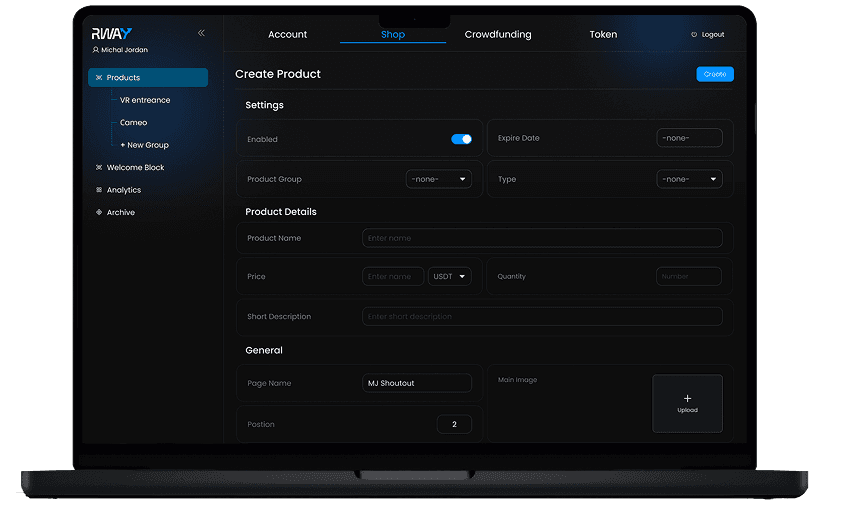The width and height of the screenshot is (851, 520).
Task: Click the Product Details heading
Action: pos(281,212)
